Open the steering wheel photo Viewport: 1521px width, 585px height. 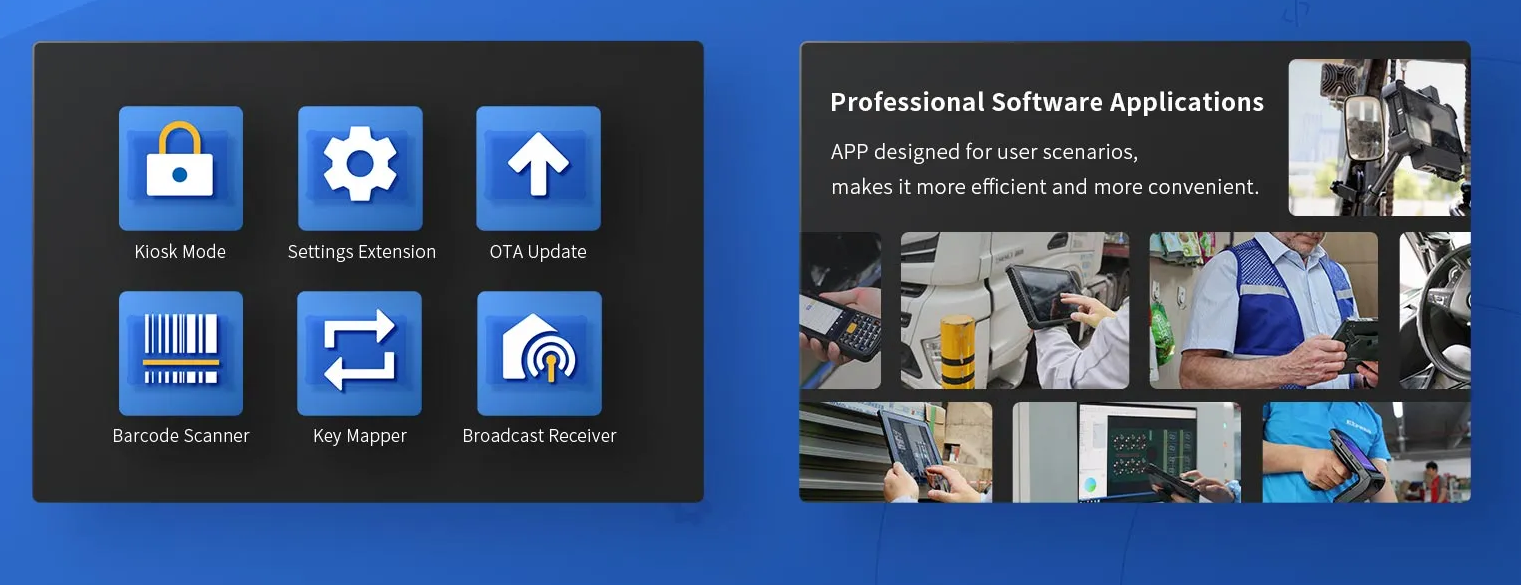point(1434,311)
